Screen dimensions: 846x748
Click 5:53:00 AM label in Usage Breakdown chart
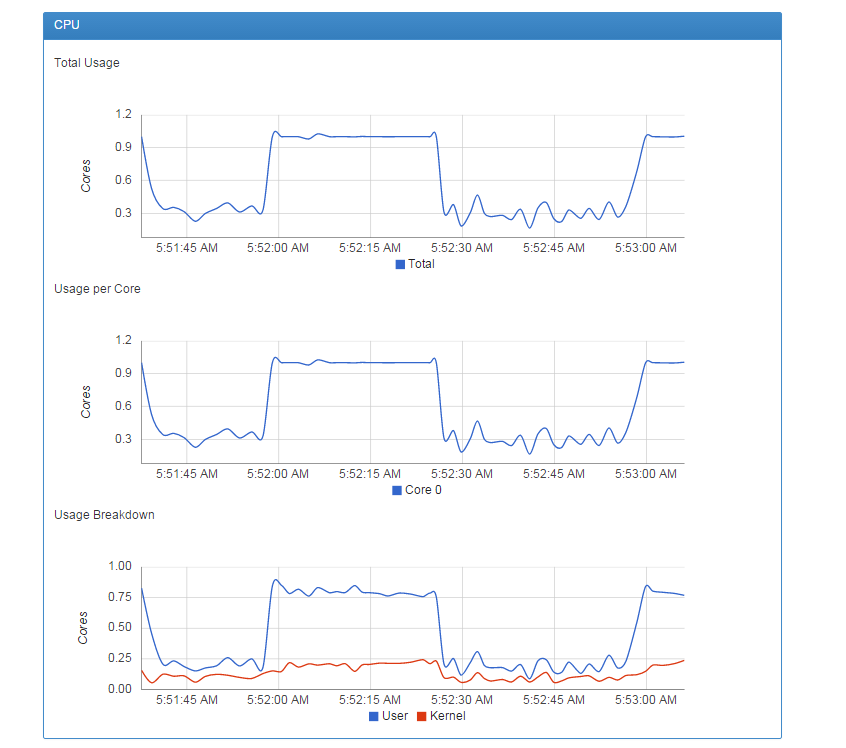click(646, 701)
